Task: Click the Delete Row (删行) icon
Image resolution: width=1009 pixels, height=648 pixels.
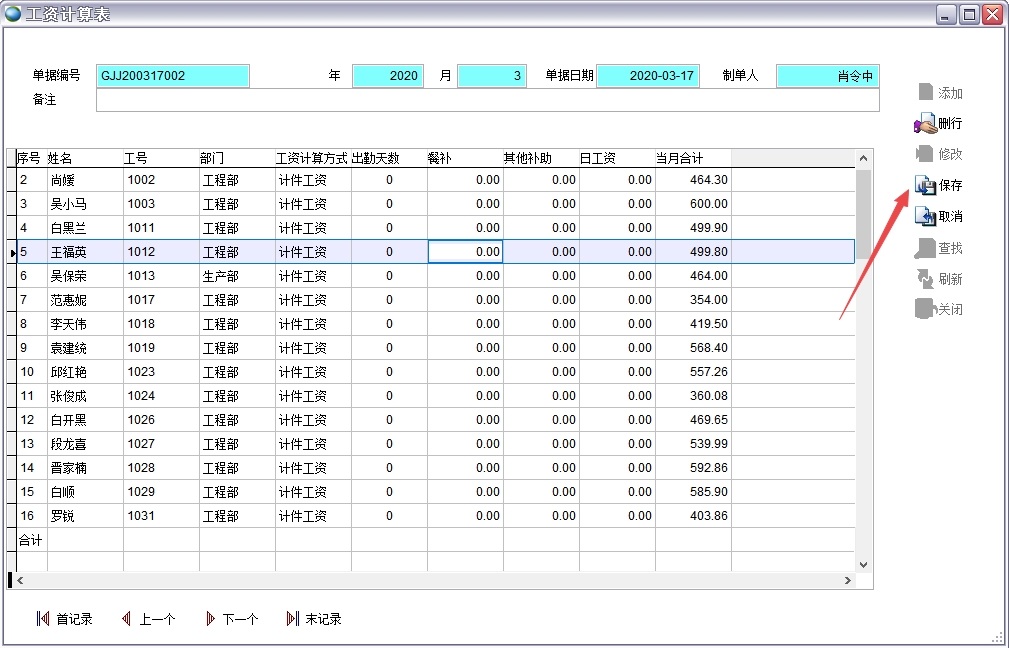Action: point(925,124)
